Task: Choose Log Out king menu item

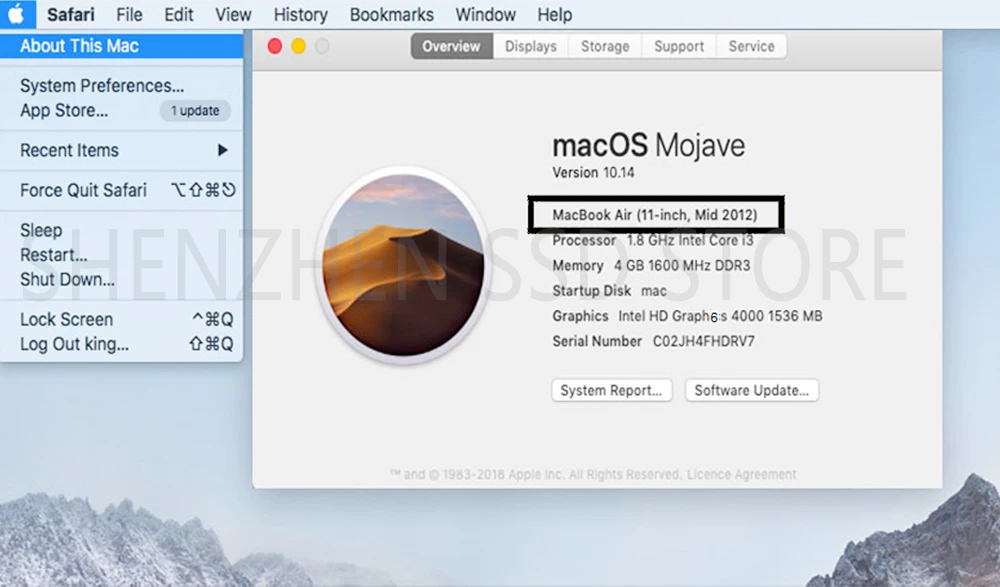Action: [x=121, y=344]
